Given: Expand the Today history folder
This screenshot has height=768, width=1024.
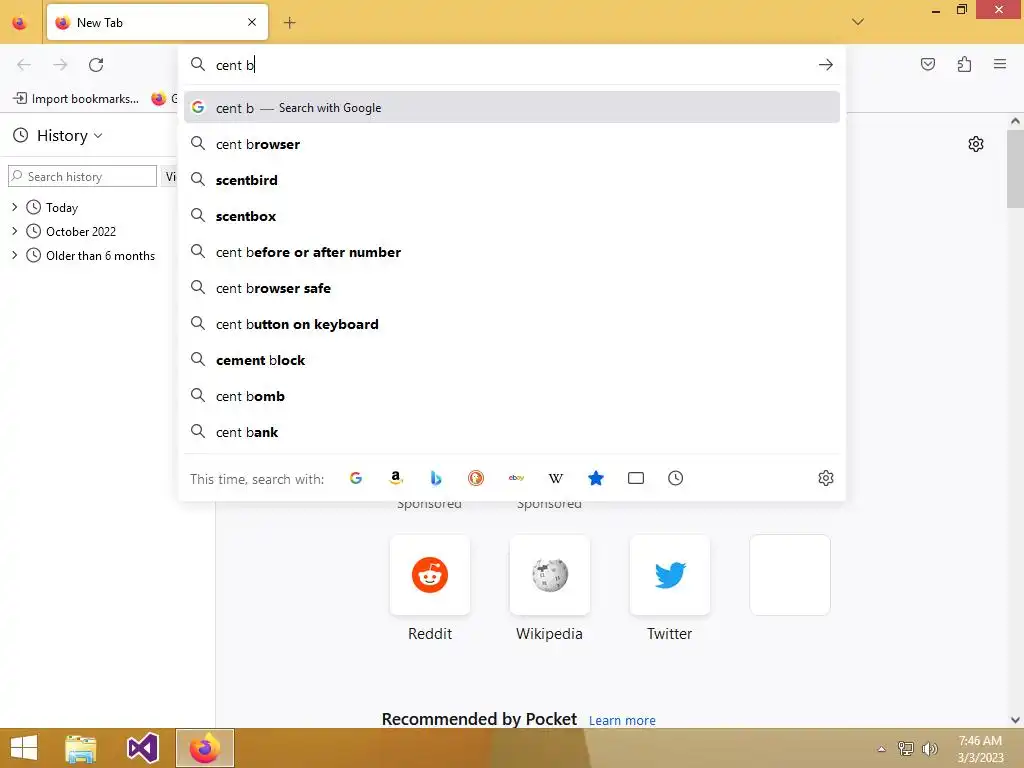Looking at the screenshot, I should click(x=14, y=207).
